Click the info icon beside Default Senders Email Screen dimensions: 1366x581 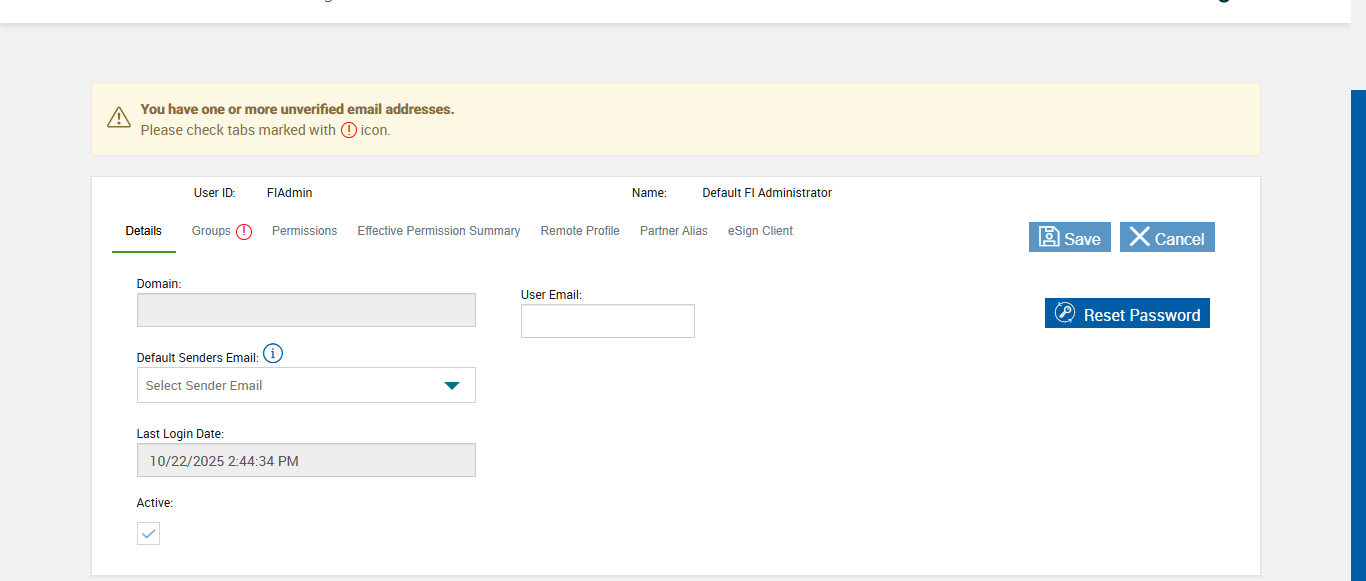click(273, 353)
